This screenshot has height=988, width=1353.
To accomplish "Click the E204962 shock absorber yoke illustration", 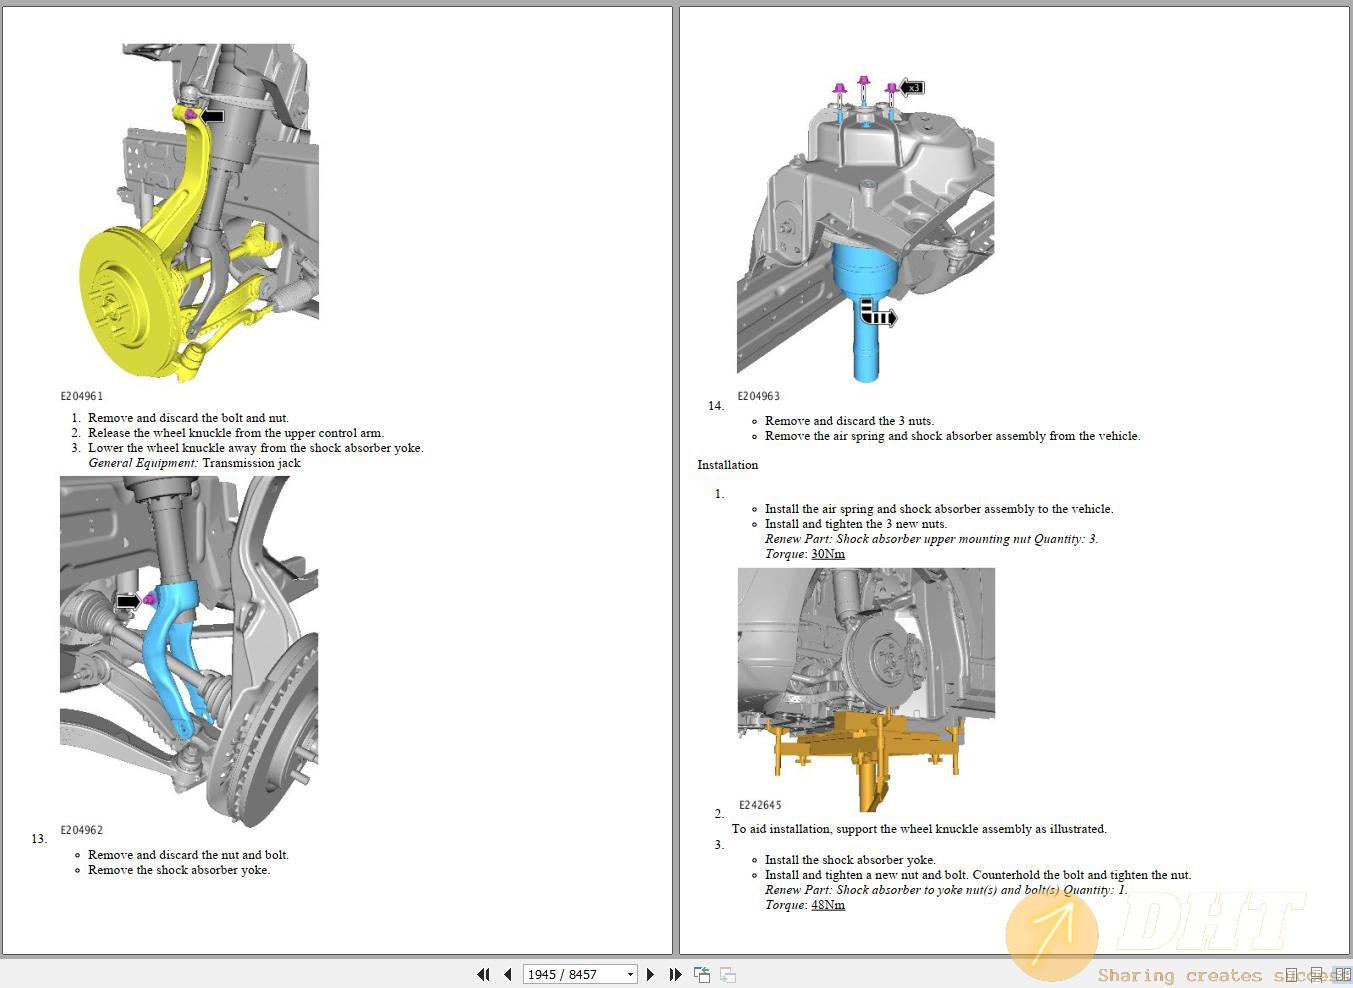I will 189,651.
